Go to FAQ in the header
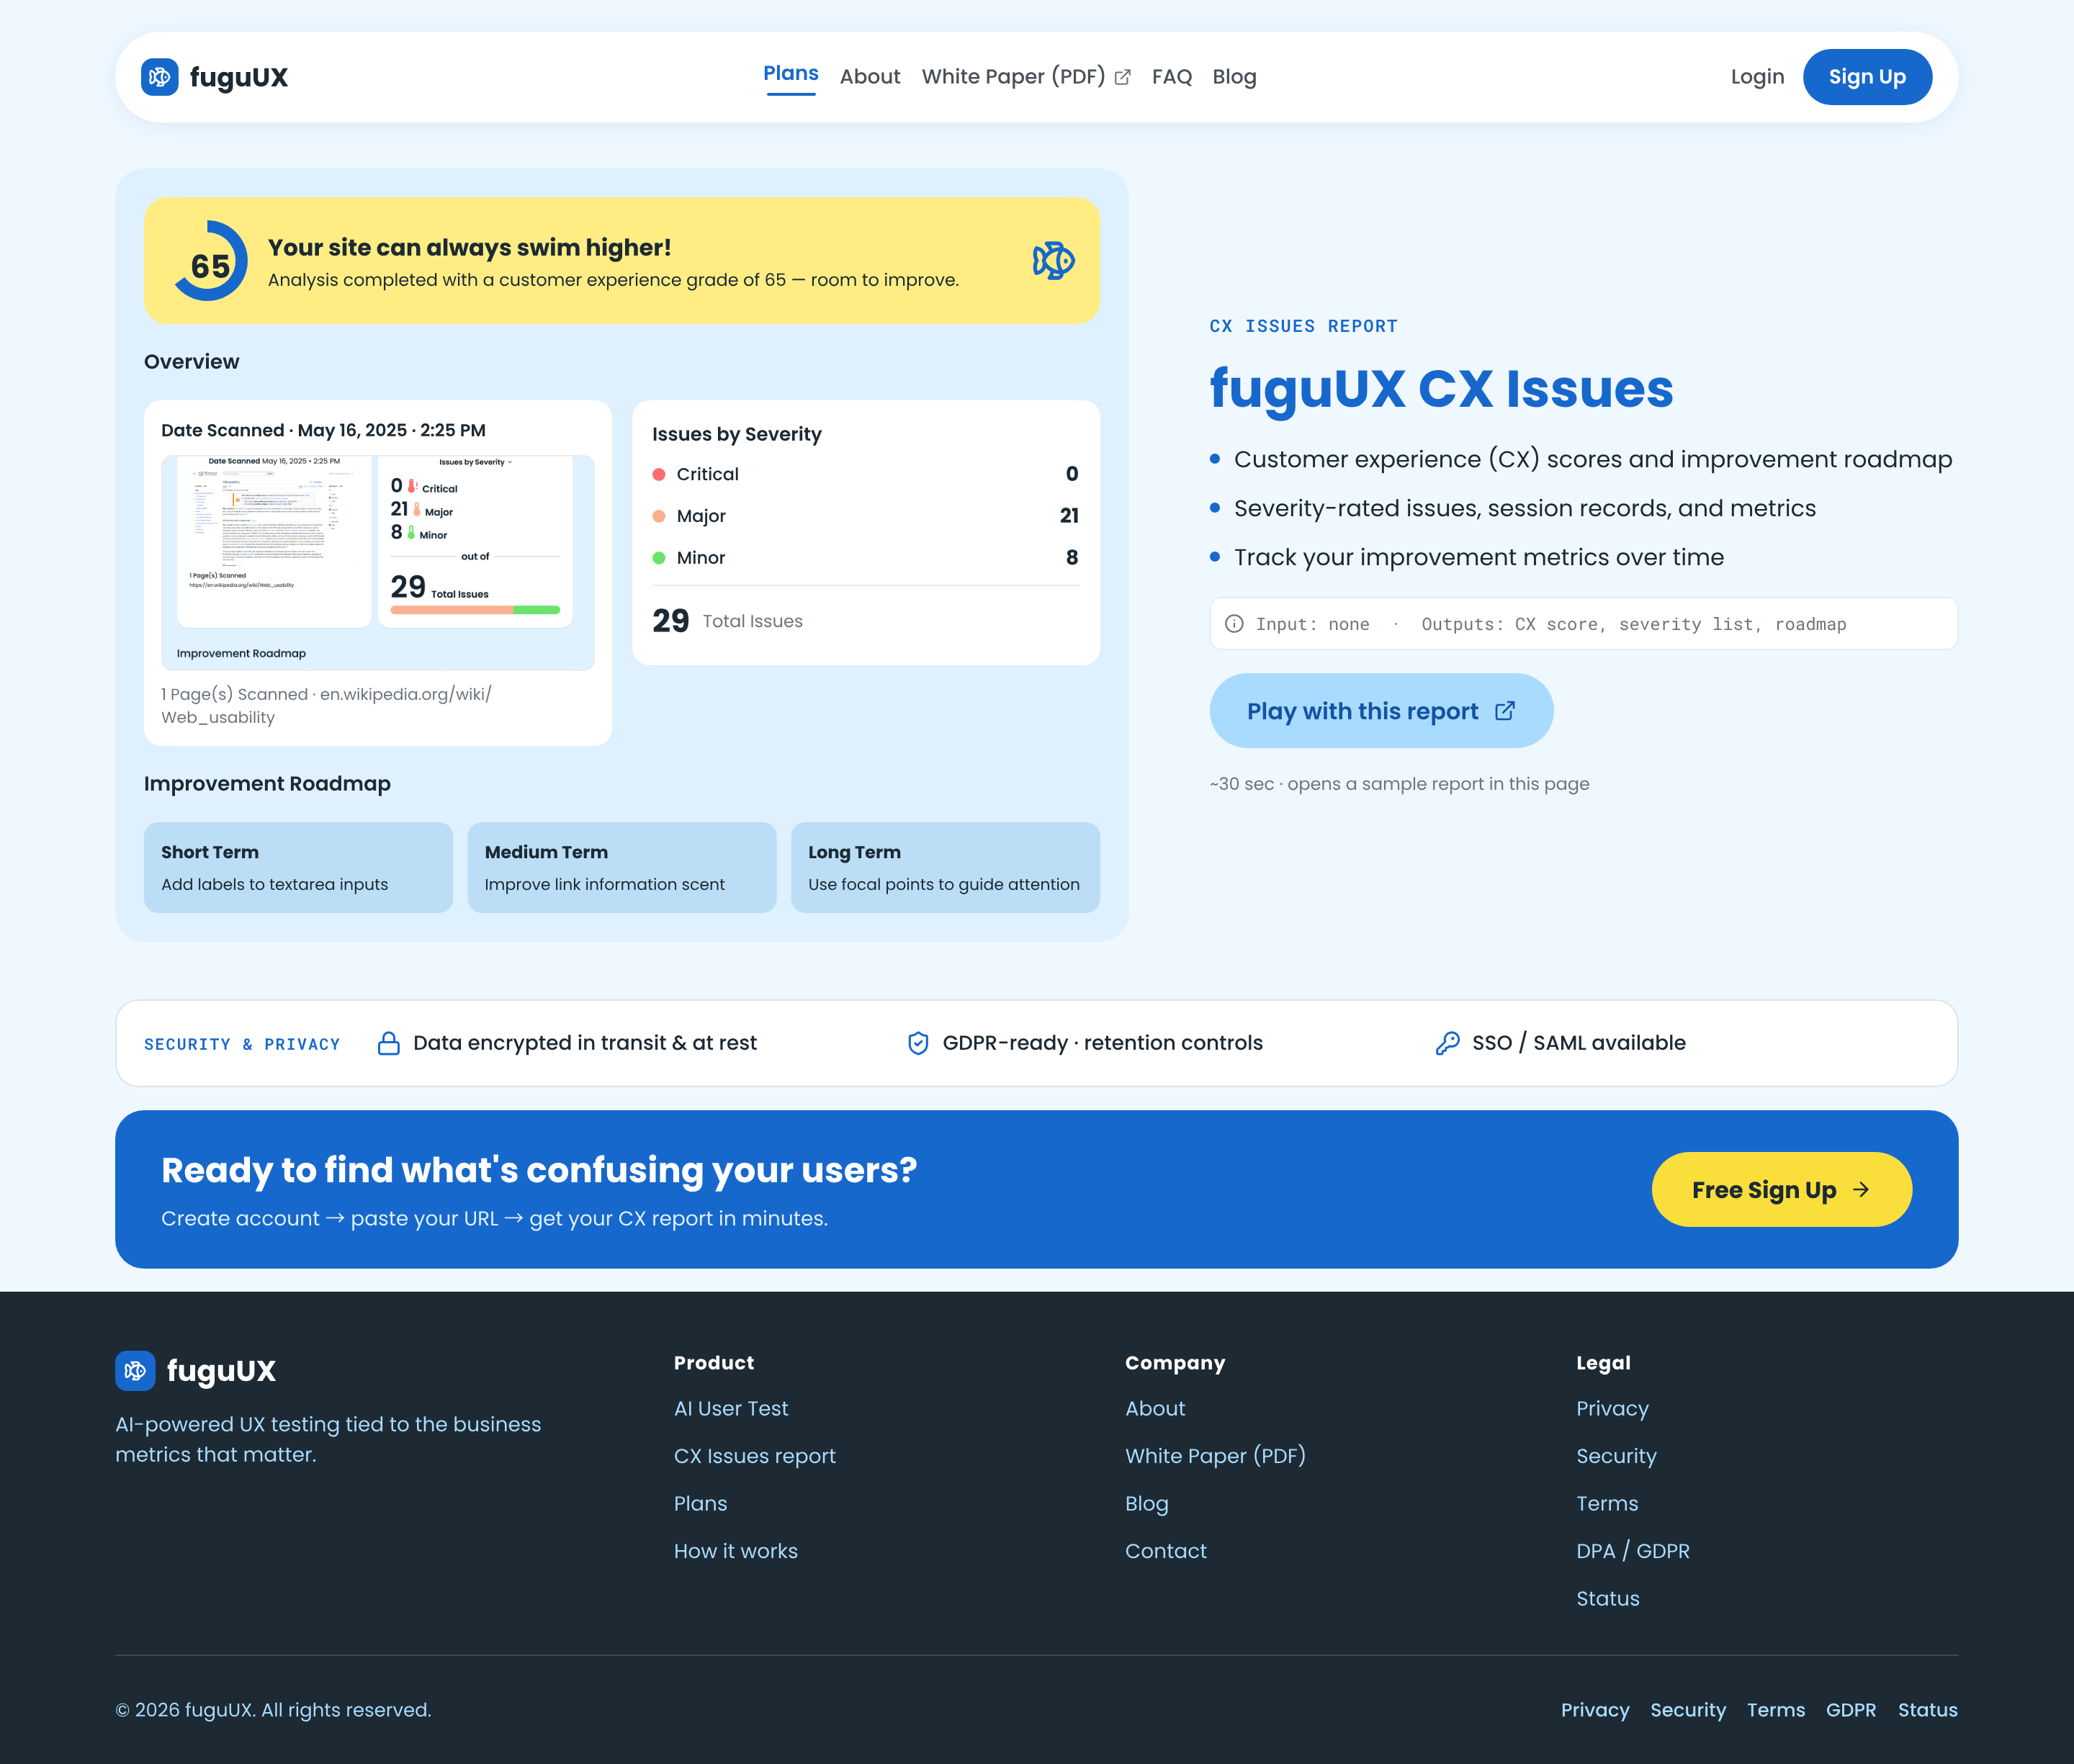2074x1764 pixels. pyautogui.click(x=1172, y=77)
